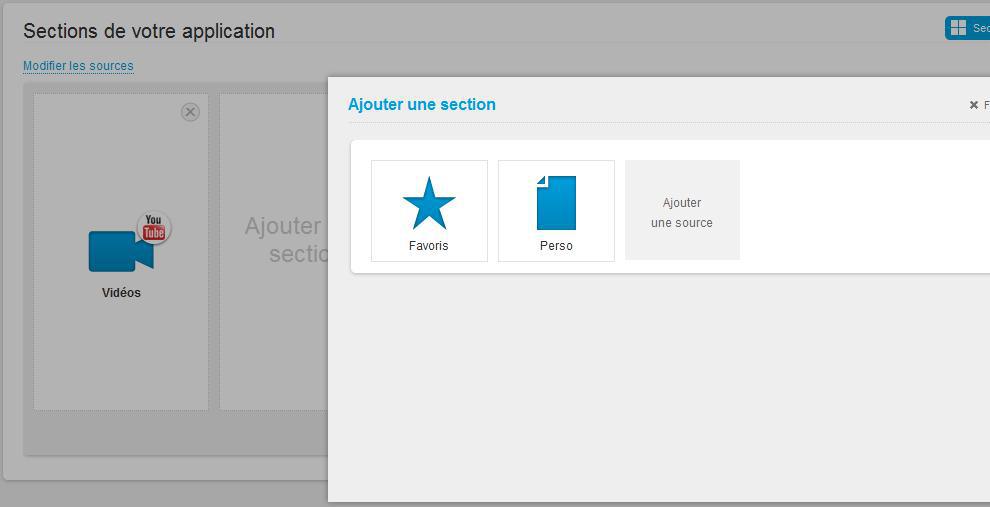Open the Modifier les sources link
This screenshot has height=507, width=990.
[78, 66]
